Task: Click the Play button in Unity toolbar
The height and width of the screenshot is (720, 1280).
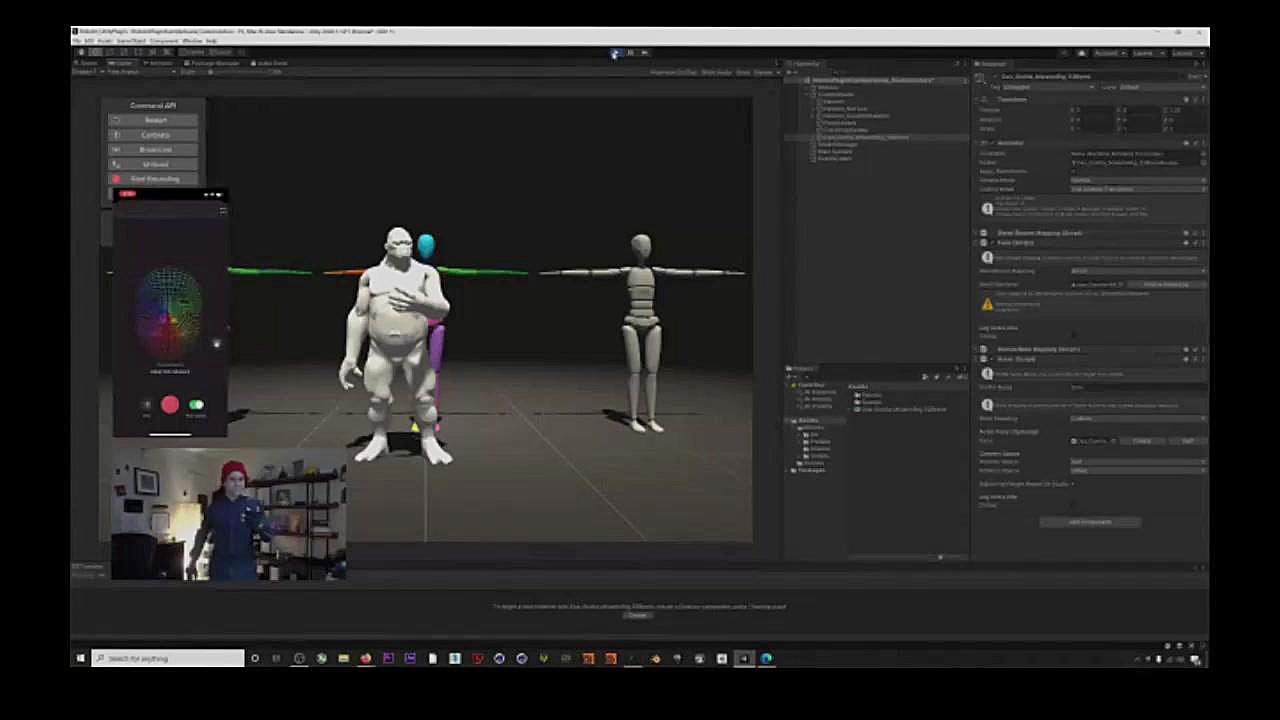Action: tap(616, 53)
